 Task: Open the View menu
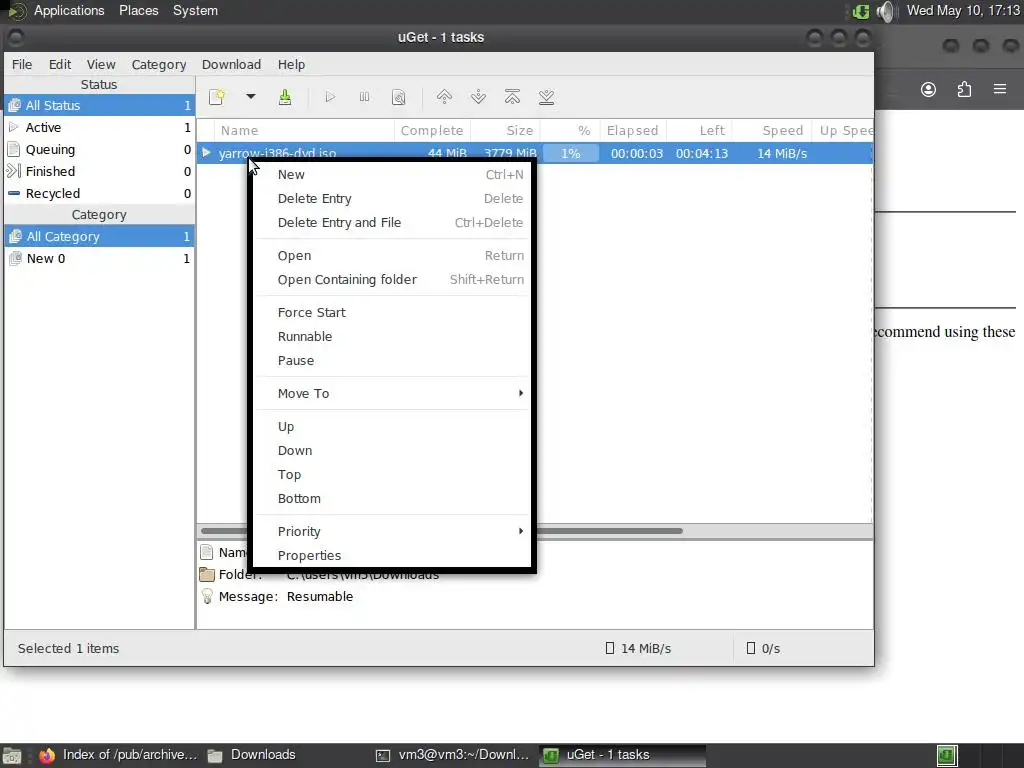101,64
